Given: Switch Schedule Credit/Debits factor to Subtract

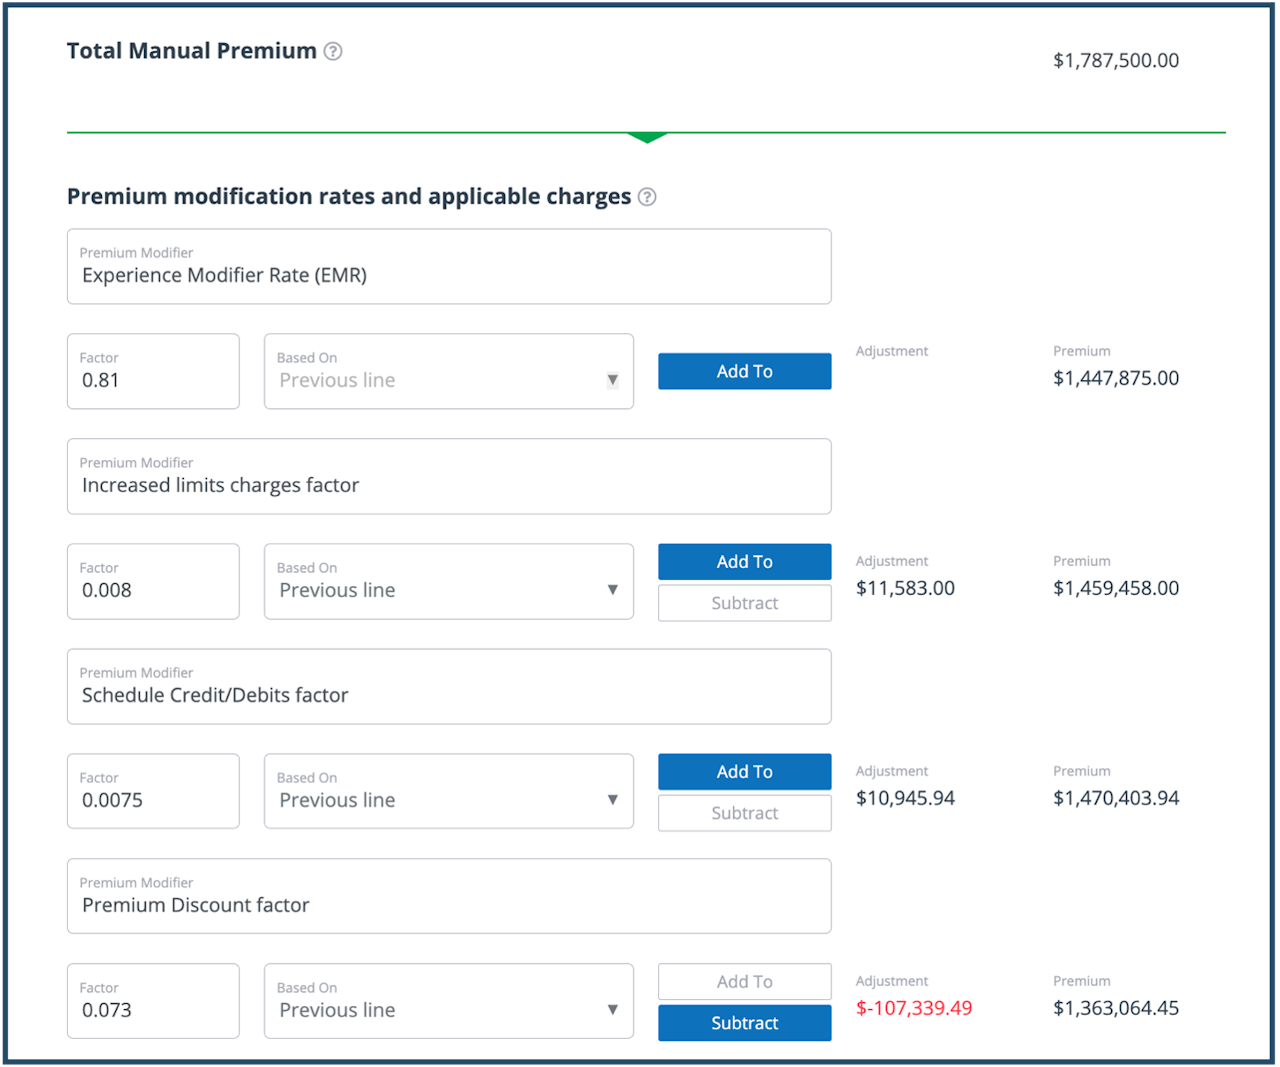Looking at the screenshot, I should point(744,813).
